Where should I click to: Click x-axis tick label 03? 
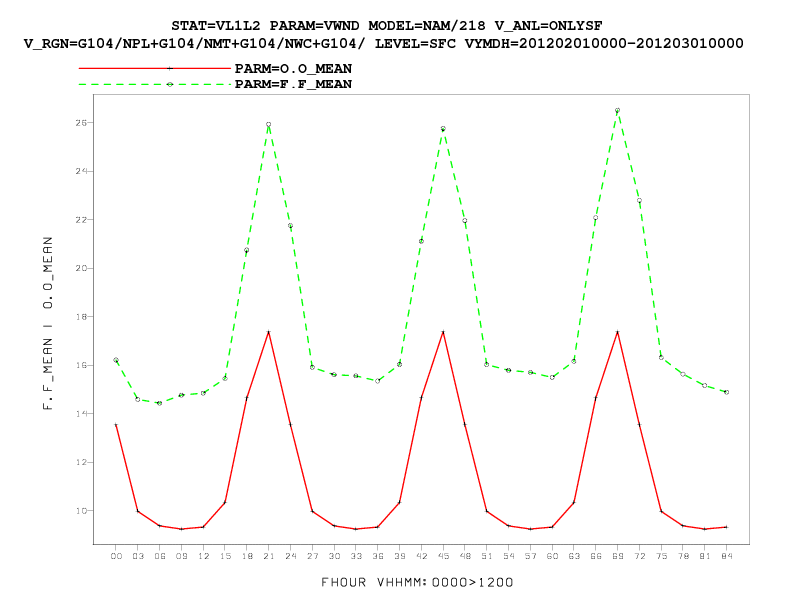pos(138,556)
